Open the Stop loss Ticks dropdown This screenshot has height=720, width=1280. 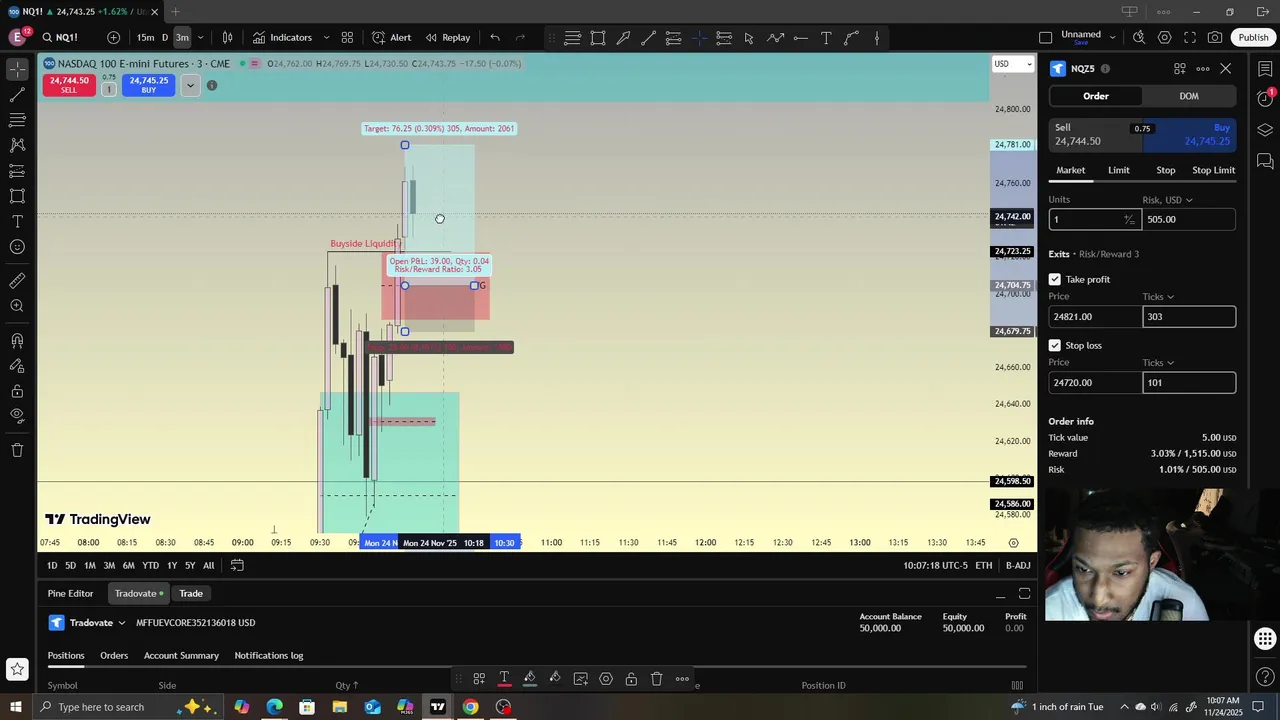click(x=1158, y=363)
